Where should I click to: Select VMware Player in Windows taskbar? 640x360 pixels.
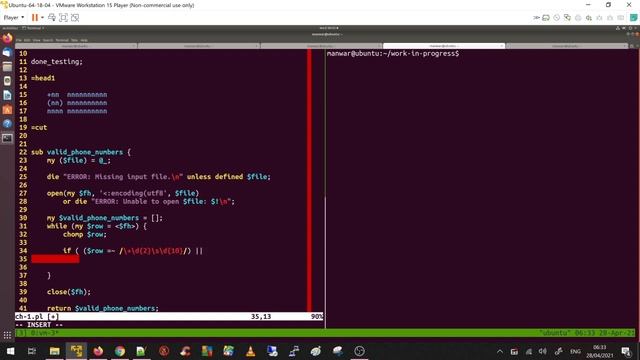[x=76, y=351]
